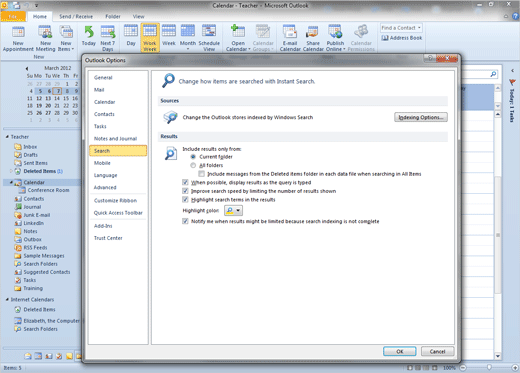This screenshot has height=373, width=520.
Task: Click zoom out minus button
Action: [463, 368]
